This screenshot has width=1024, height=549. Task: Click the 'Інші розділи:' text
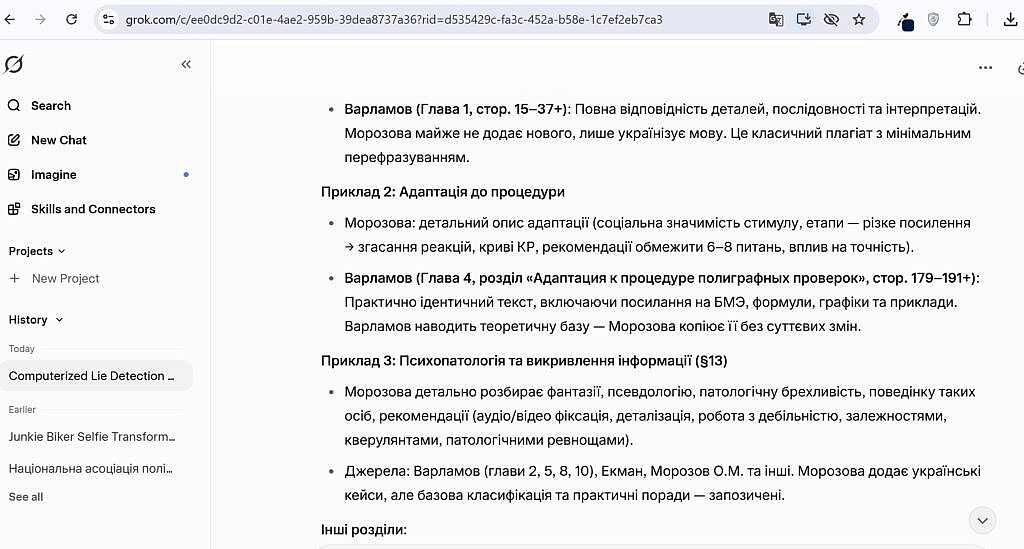[364, 529]
